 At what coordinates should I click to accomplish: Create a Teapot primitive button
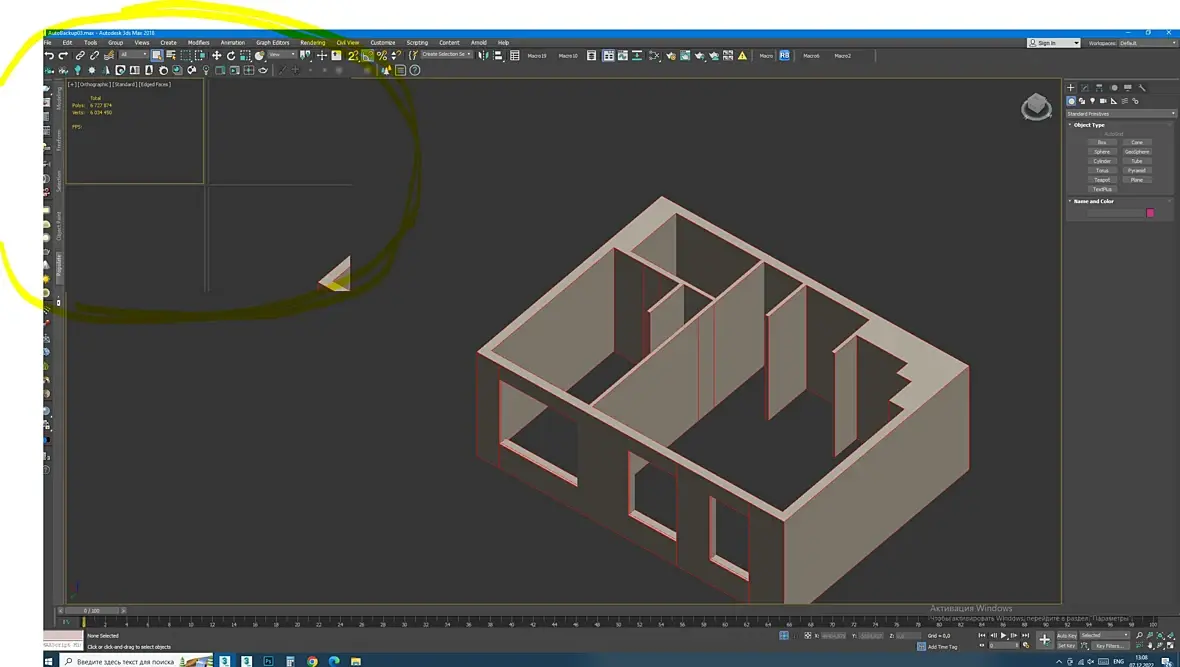click(1102, 180)
